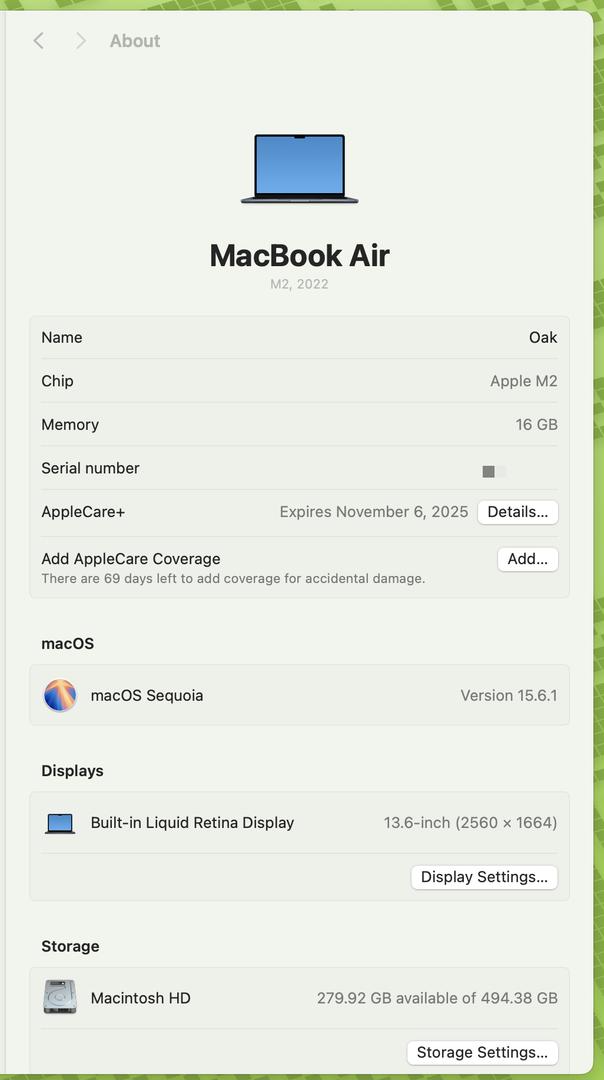Click the About page title
This screenshot has height=1080, width=604.
tap(135, 41)
